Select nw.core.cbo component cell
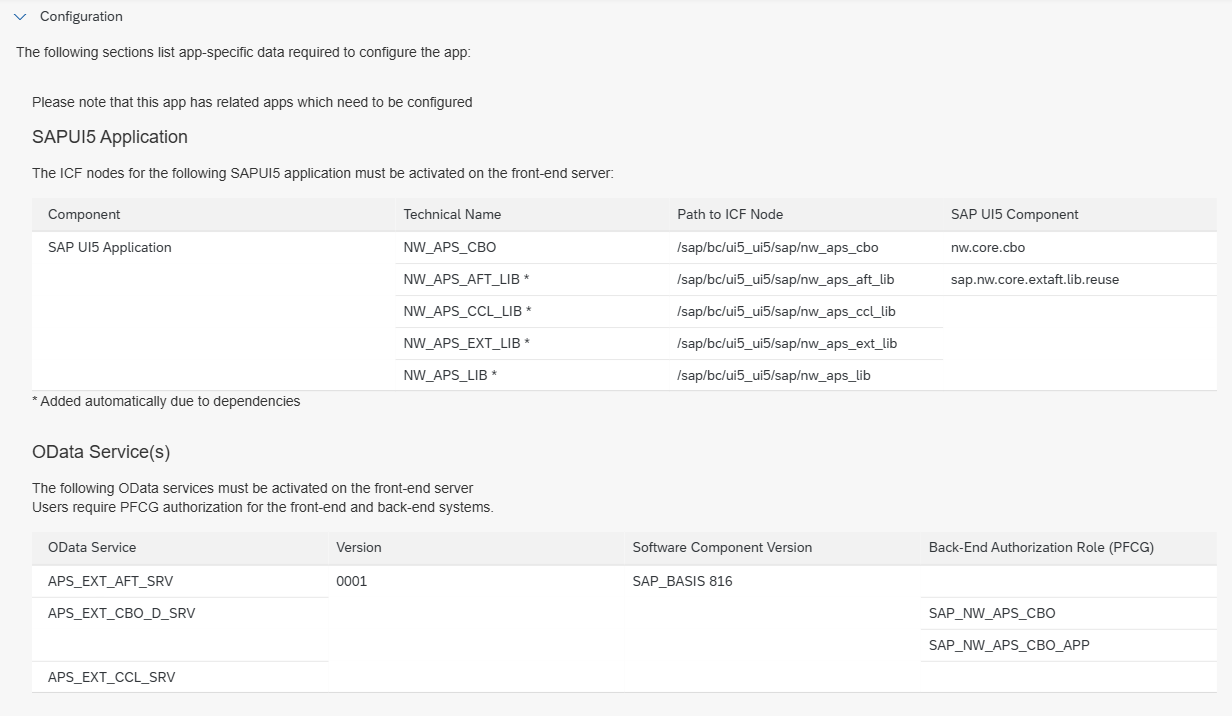 pos(988,247)
